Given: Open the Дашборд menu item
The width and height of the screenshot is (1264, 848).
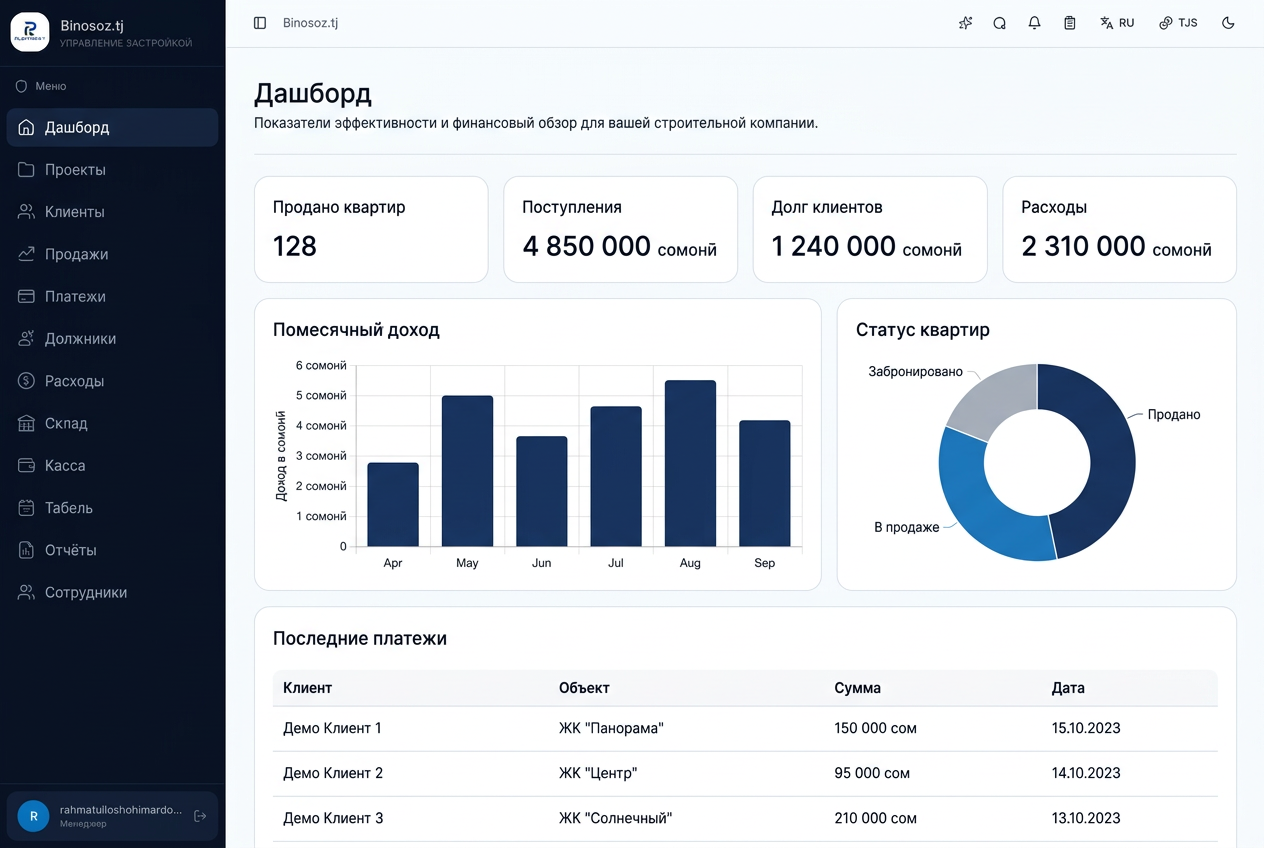Looking at the screenshot, I should coord(112,127).
